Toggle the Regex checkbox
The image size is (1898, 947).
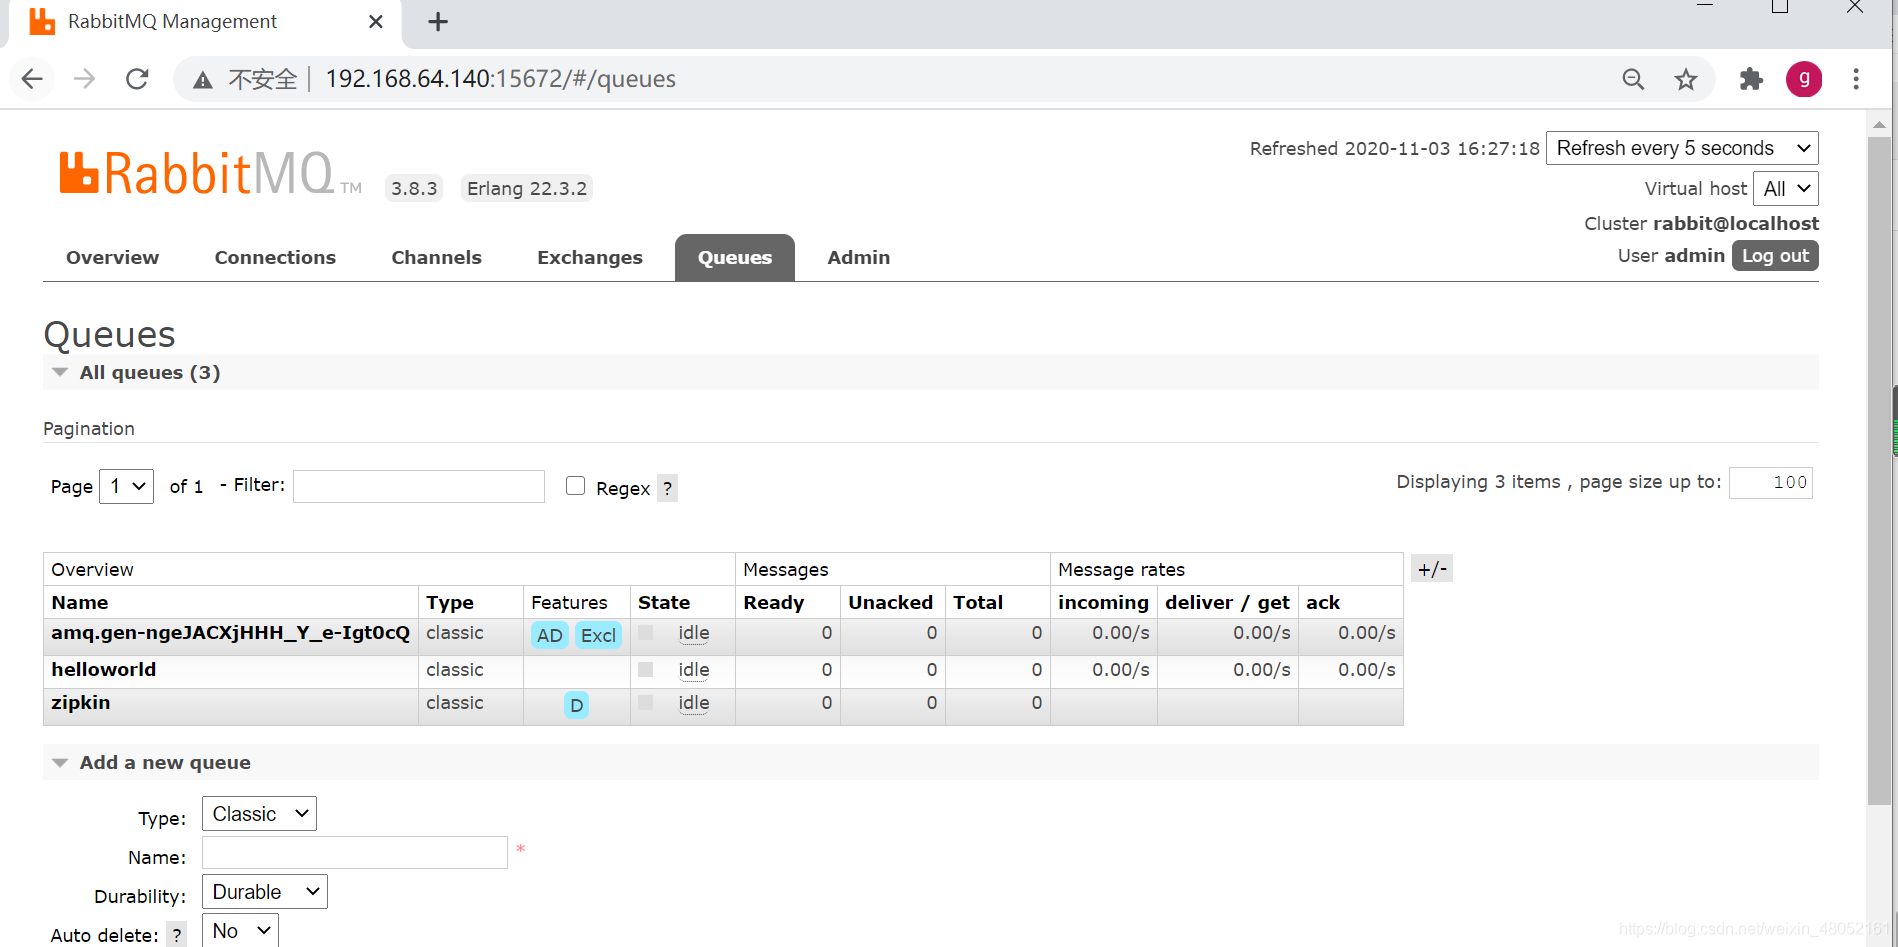coord(575,486)
